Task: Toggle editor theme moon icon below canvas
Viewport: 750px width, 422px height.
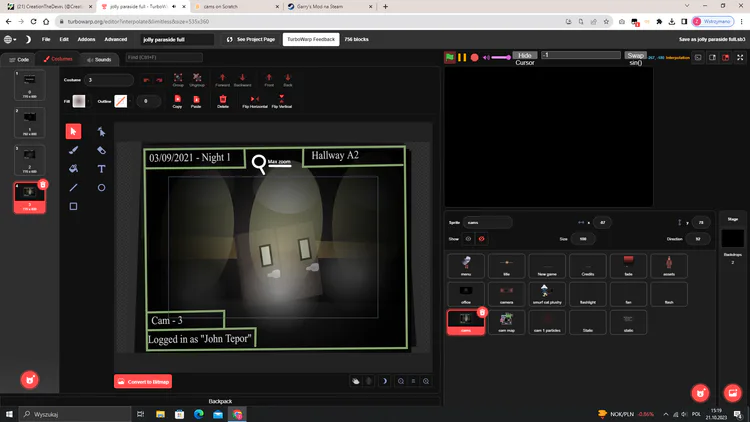Action: click(385, 381)
